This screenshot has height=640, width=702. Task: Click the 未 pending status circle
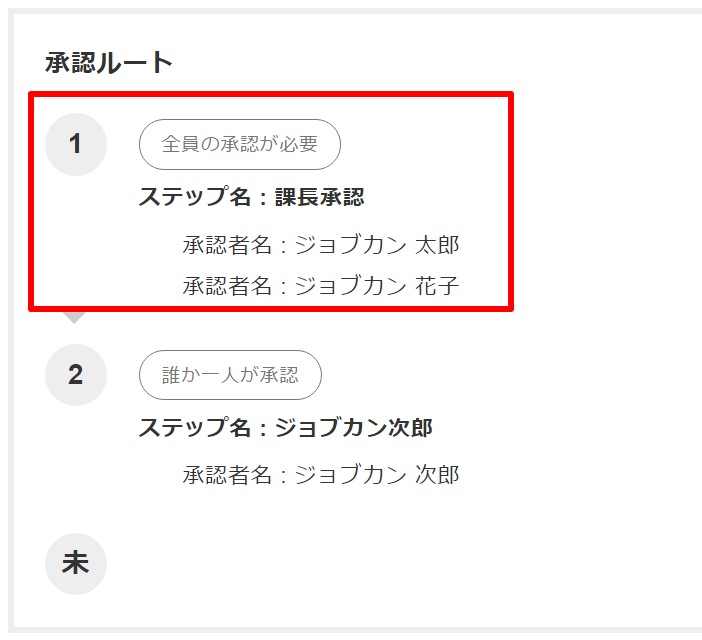[76, 564]
